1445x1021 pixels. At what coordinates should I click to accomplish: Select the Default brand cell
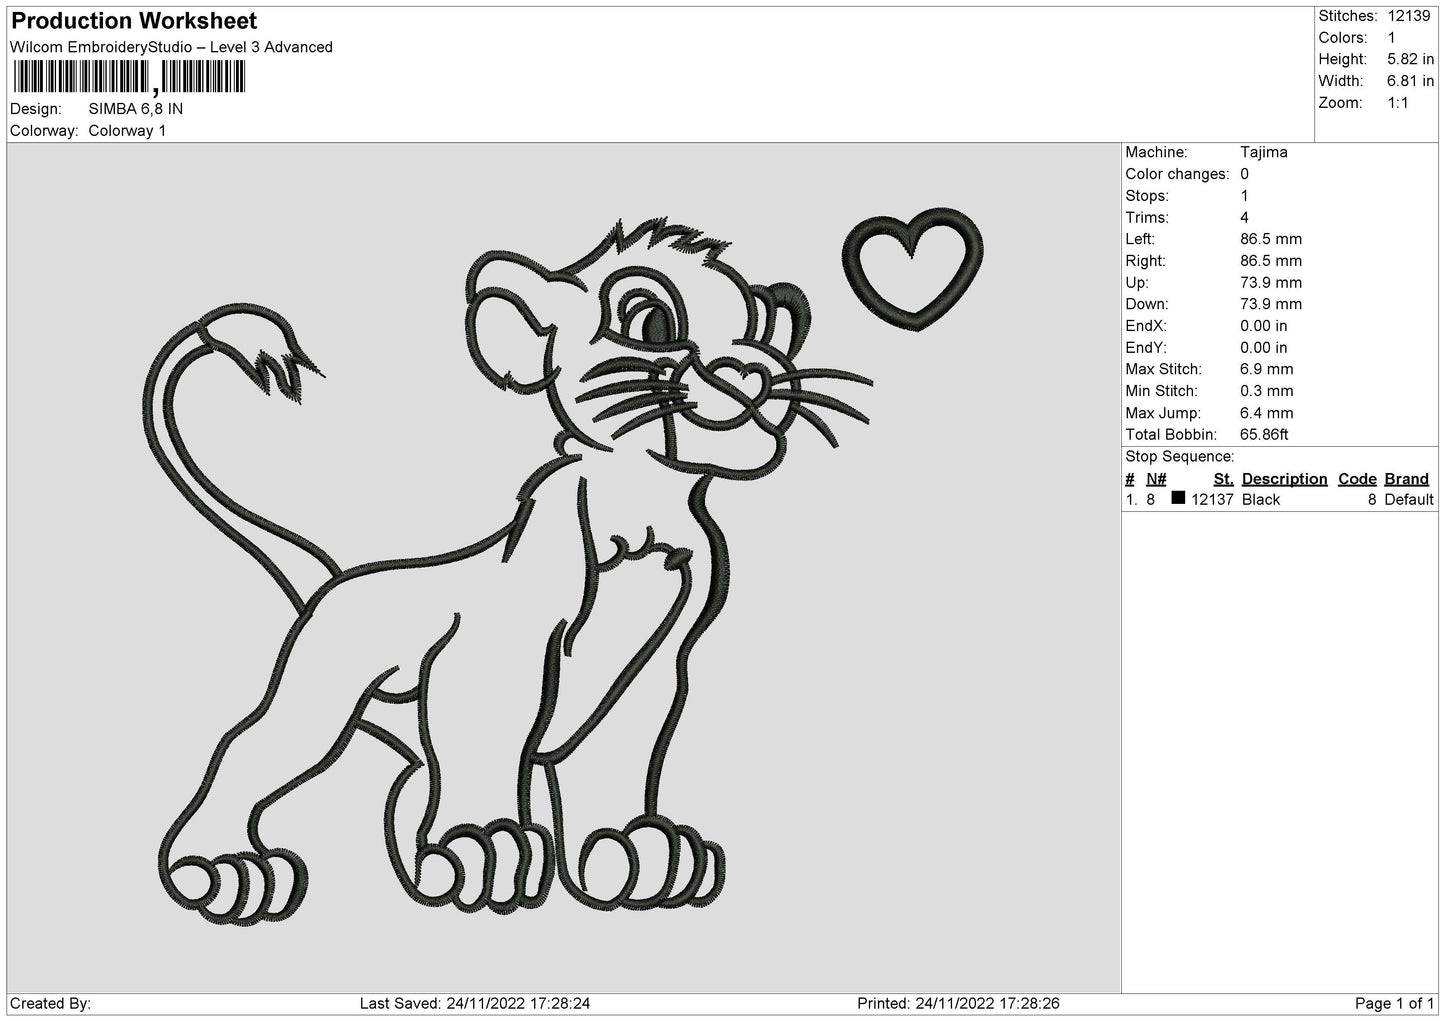tap(1409, 500)
